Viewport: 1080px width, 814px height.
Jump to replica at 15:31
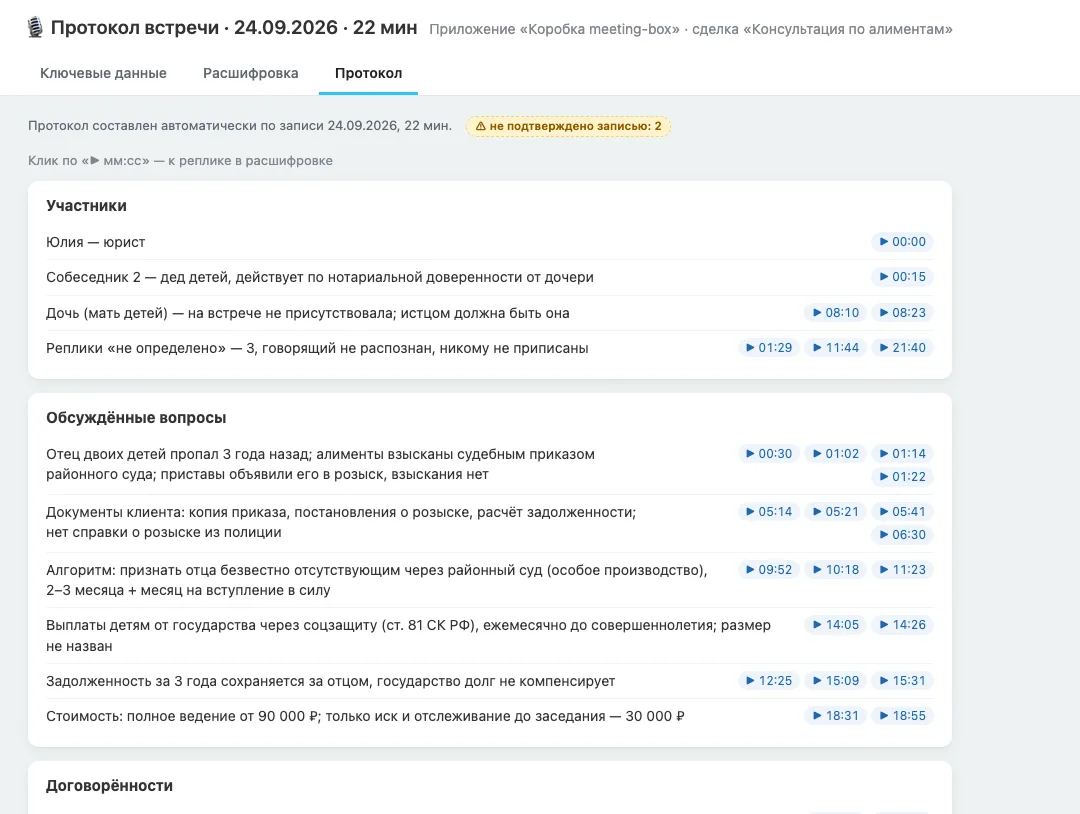tap(902, 680)
